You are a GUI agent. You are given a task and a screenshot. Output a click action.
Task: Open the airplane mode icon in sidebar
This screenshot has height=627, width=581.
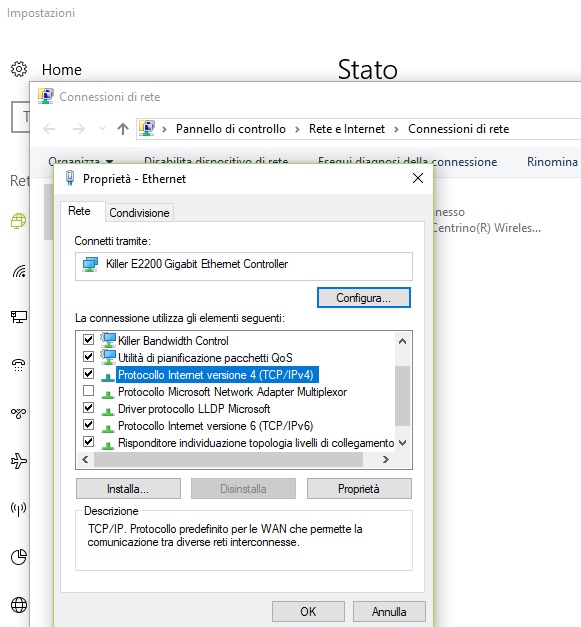tap(19, 461)
